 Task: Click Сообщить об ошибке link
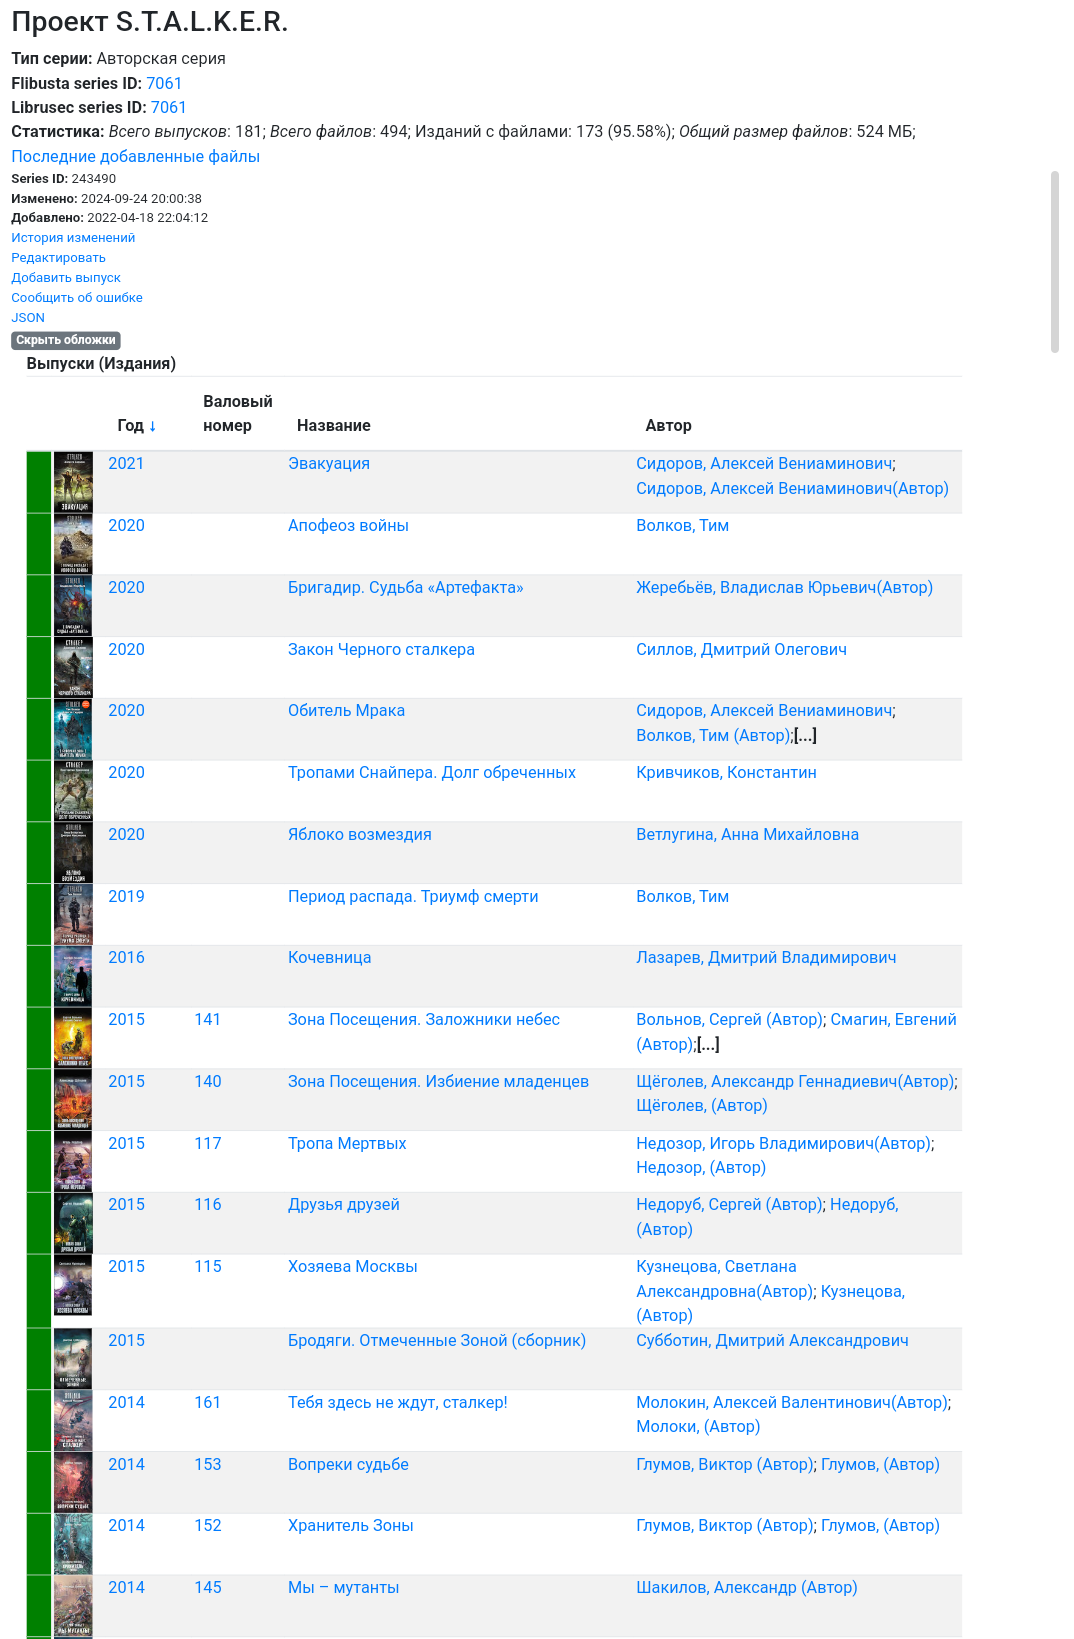(77, 298)
